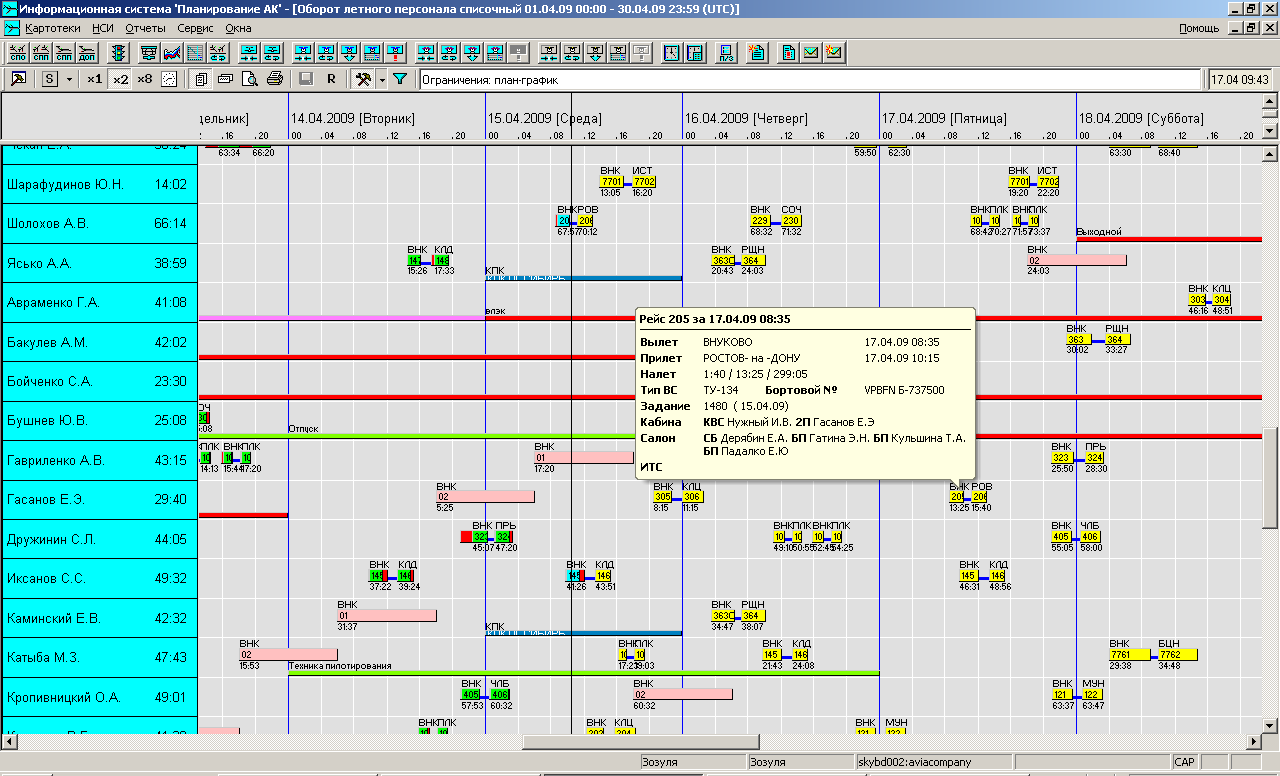Click the colored document icon before envelopes
This screenshot has height=776, width=1280.
(788, 52)
